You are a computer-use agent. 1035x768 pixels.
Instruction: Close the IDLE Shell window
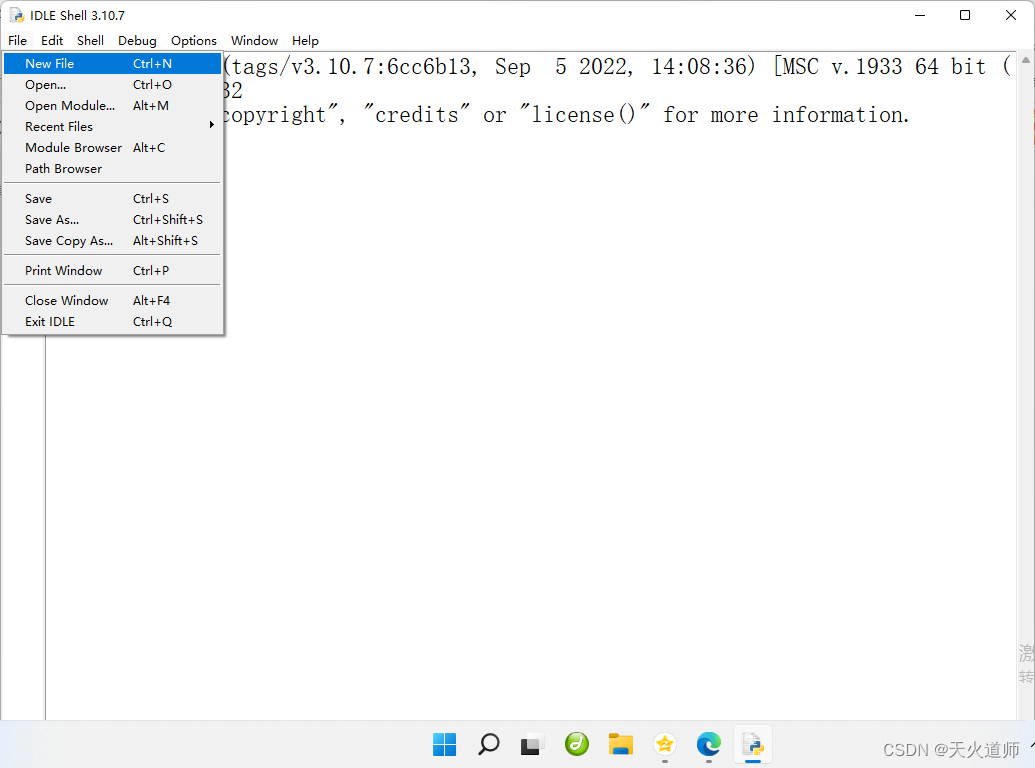(x=1011, y=15)
